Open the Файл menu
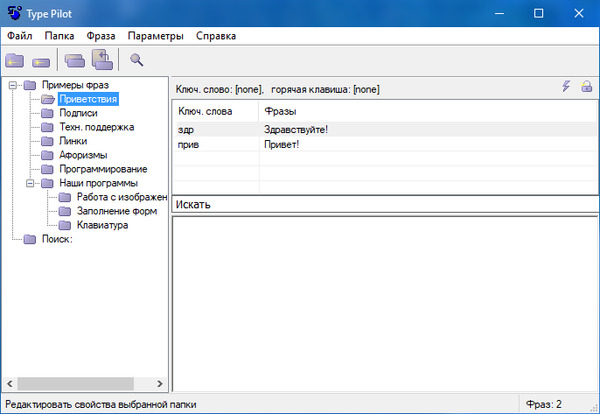600x414 pixels. 20,36
